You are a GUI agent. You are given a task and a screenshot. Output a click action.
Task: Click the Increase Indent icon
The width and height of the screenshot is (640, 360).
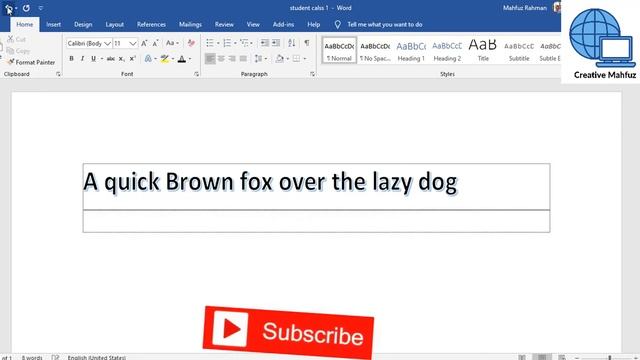[x=276, y=43]
